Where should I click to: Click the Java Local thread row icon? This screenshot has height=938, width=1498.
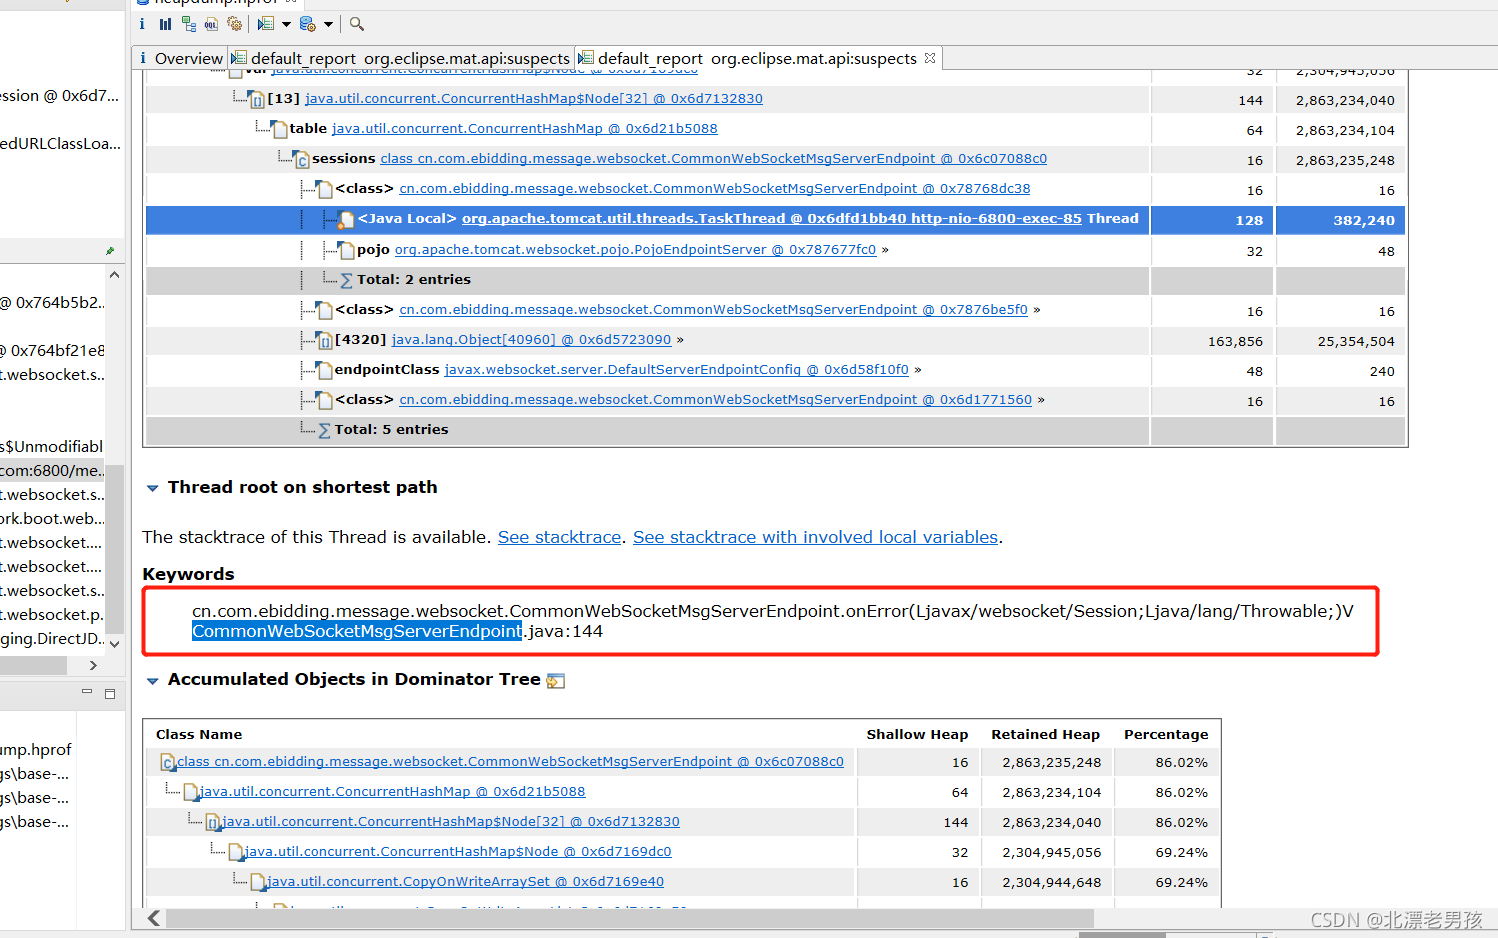(347, 219)
